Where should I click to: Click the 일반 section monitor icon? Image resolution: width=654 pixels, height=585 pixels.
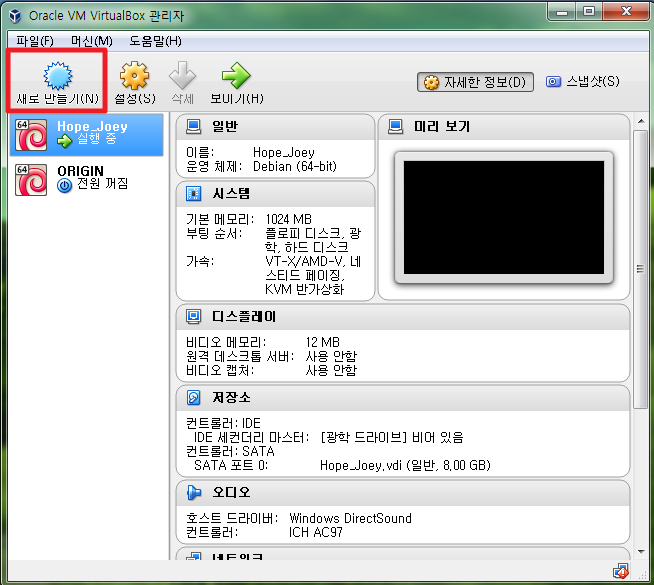pyautogui.click(x=194, y=126)
